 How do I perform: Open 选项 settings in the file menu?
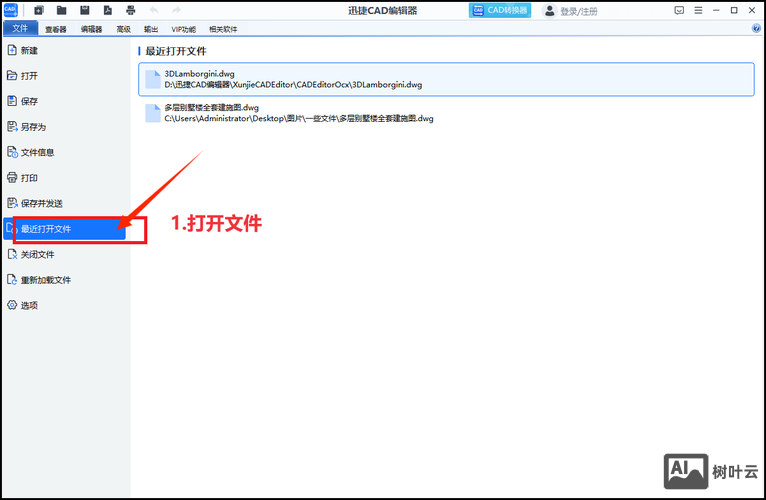[66, 305]
